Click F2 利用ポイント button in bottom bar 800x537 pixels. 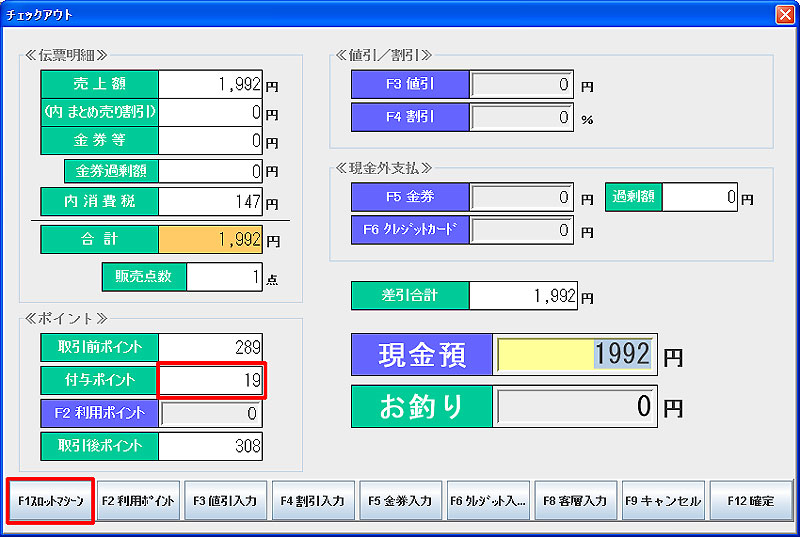[x=140, y=500]
